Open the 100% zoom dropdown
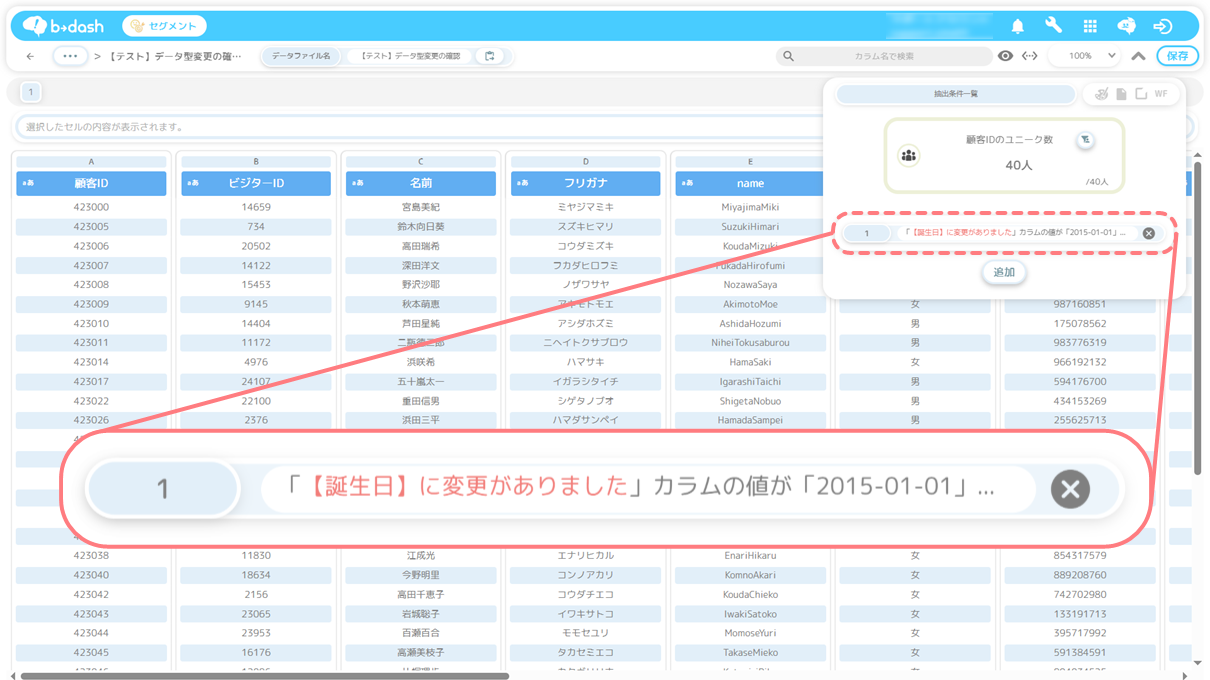This screenshot has width=1210, height=680. (1089, 56)
